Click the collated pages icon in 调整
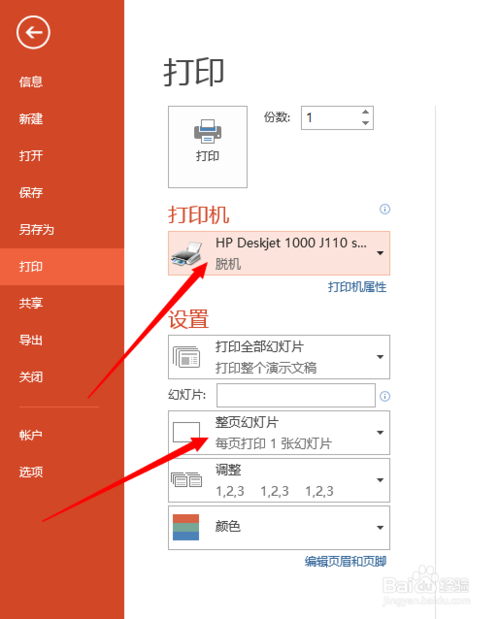500x619 pixels. coord(186,479)
